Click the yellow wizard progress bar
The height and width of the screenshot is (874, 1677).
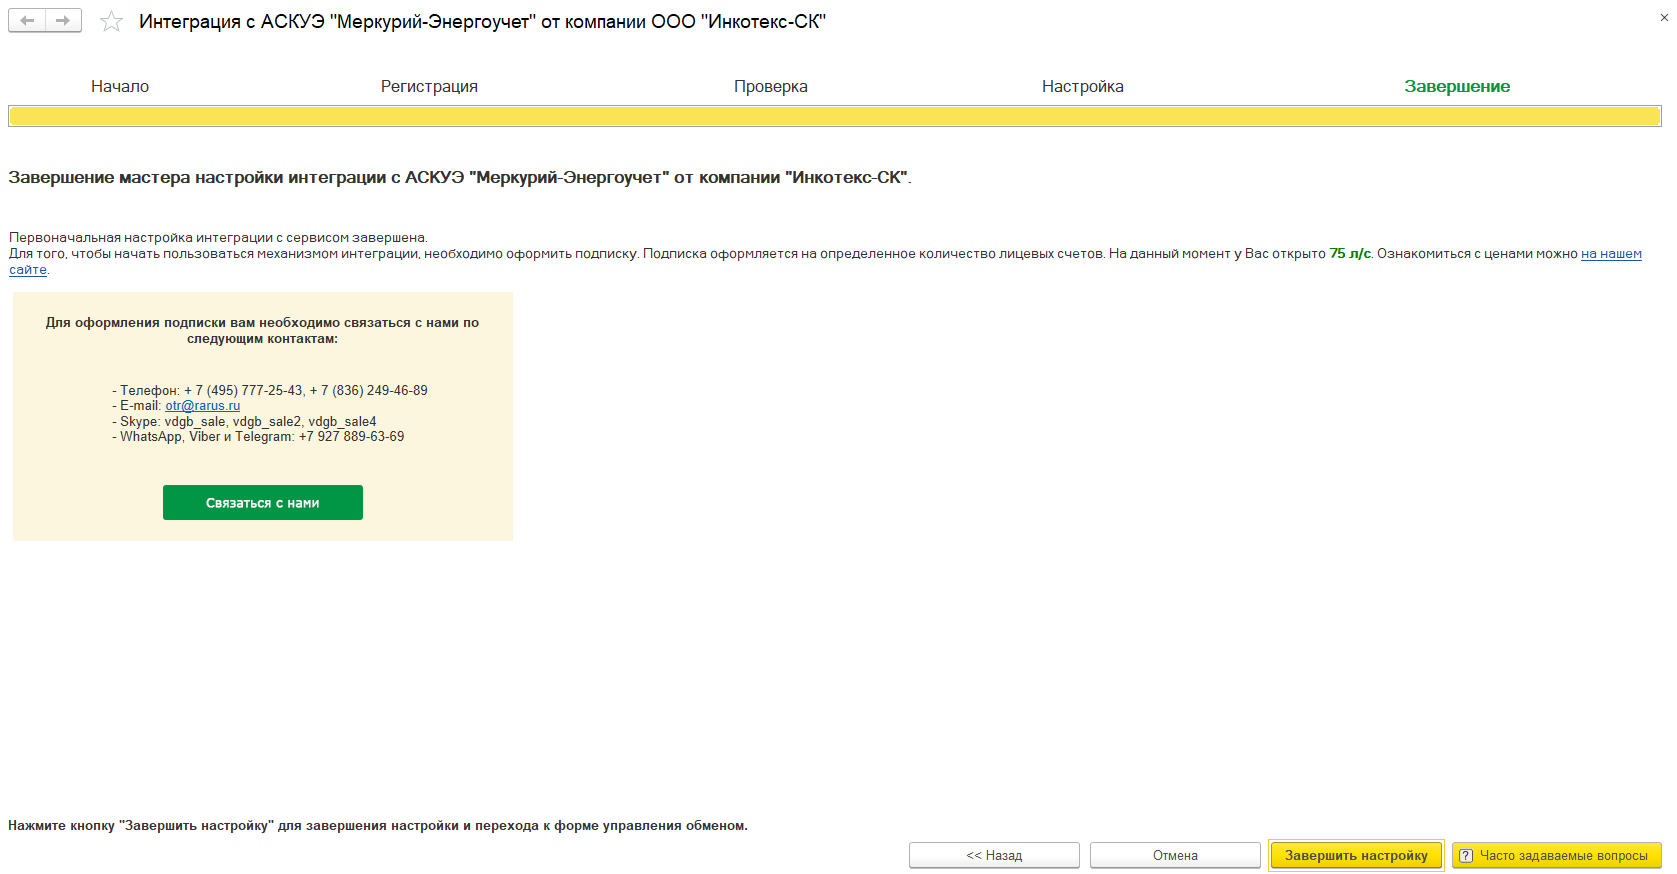tap(835, 116)
